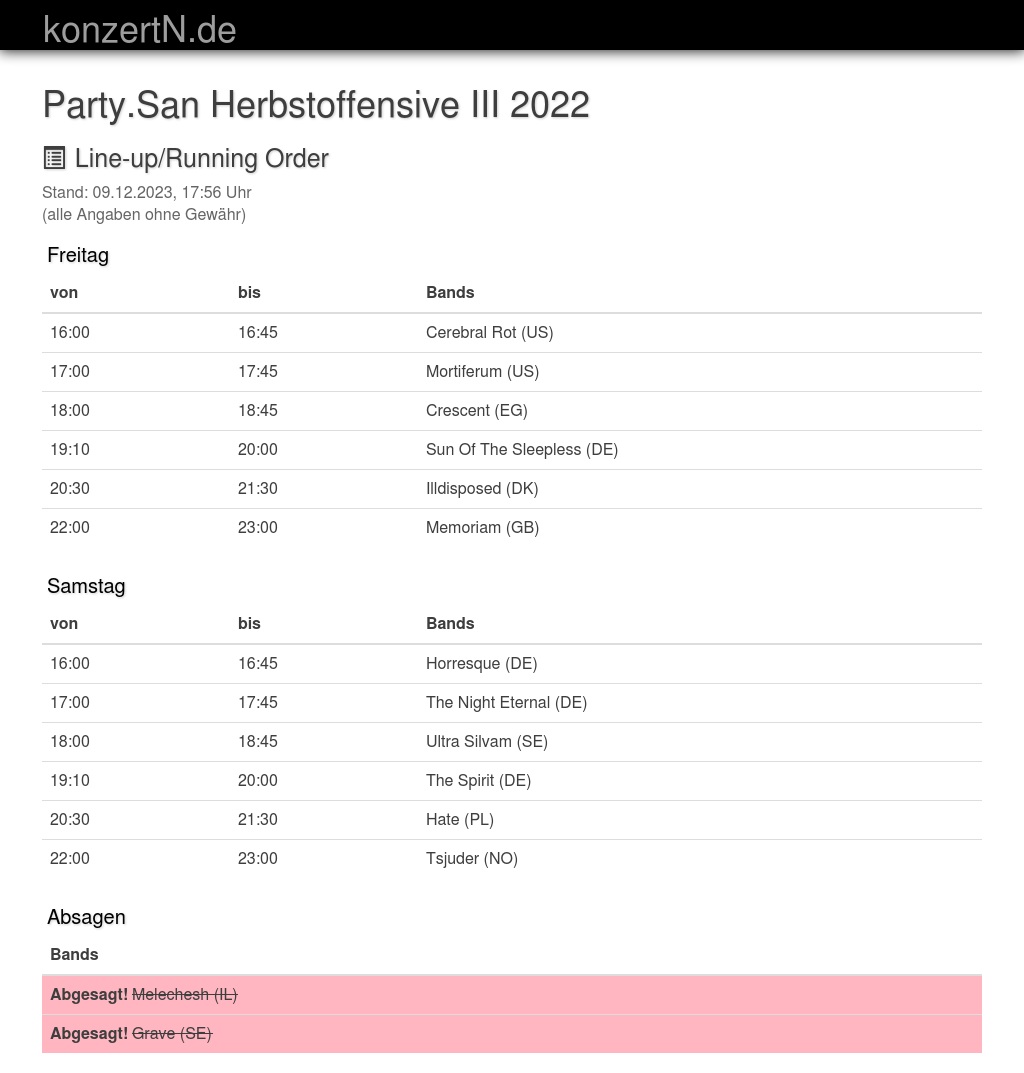Click the konzertN.de site logo
The width and height of the screenshot is (1024, 1073).
click(x=140, y=30)
